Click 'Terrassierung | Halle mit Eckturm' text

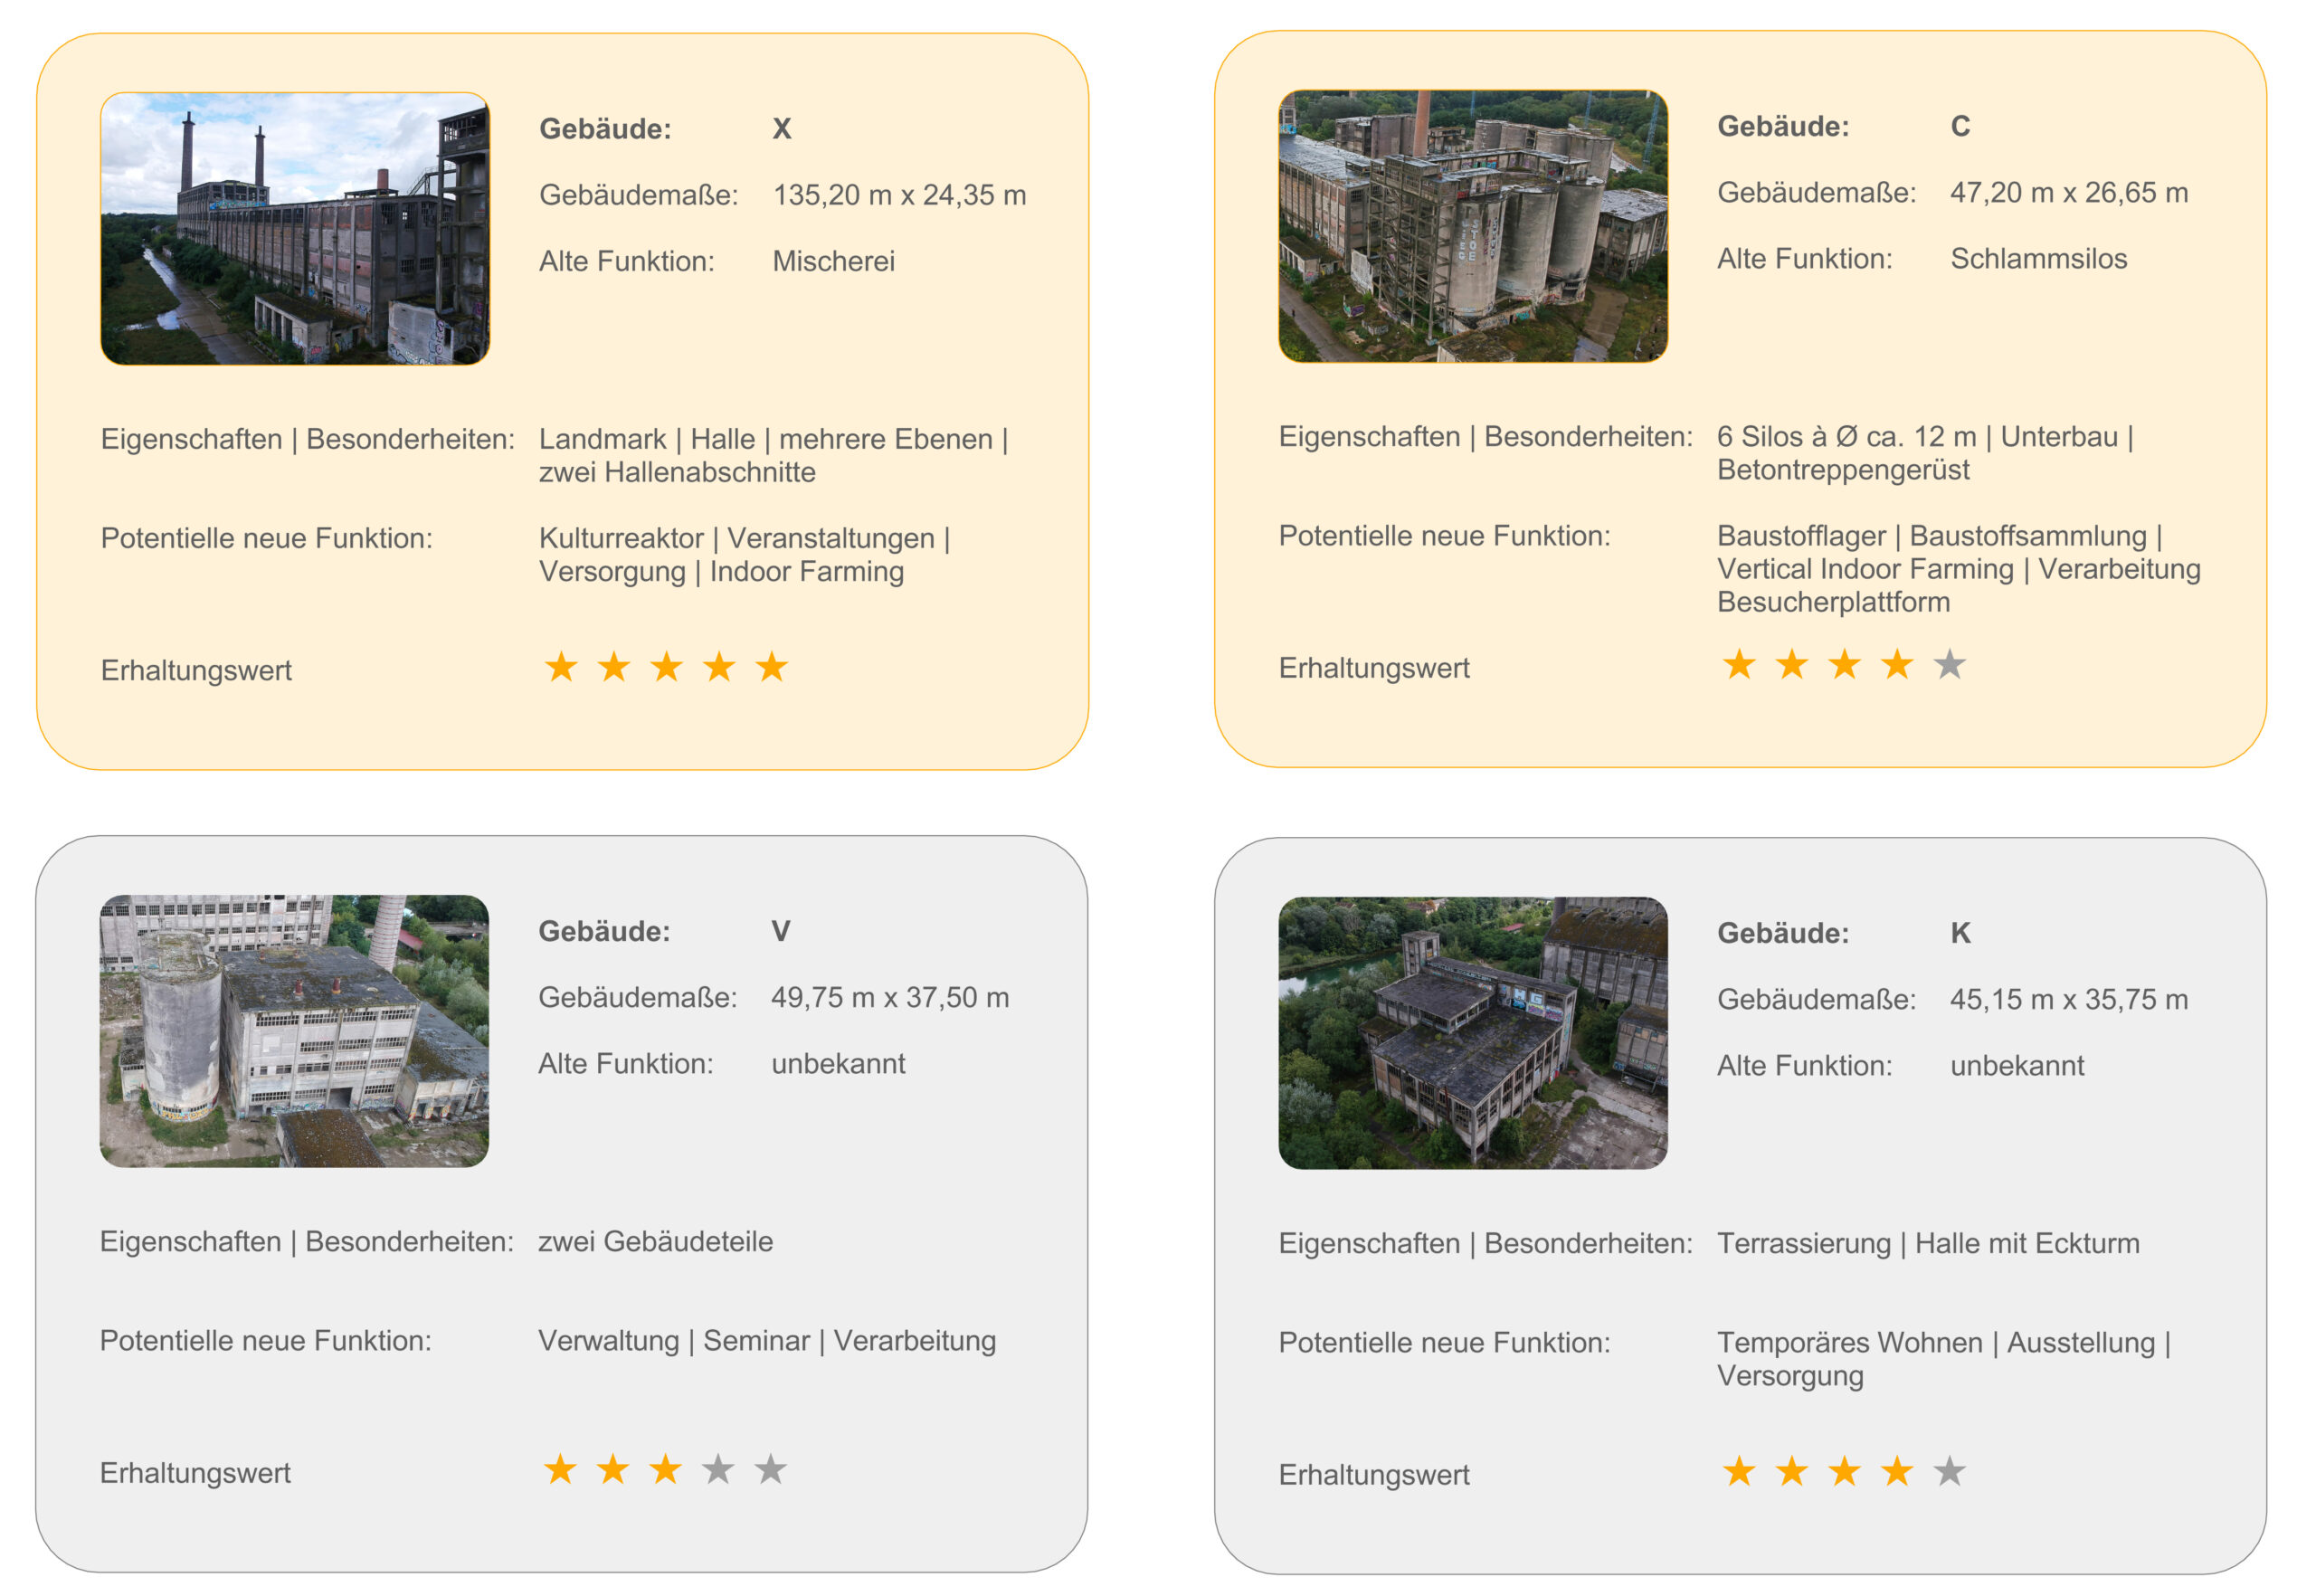(1928, 1244)
